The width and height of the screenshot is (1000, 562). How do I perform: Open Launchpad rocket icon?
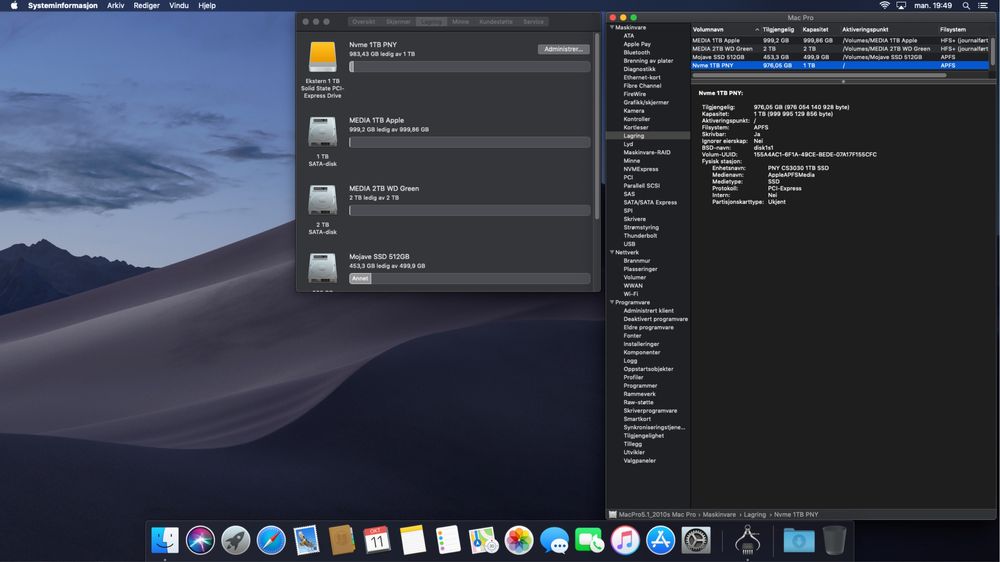click(x=235, y=540)
